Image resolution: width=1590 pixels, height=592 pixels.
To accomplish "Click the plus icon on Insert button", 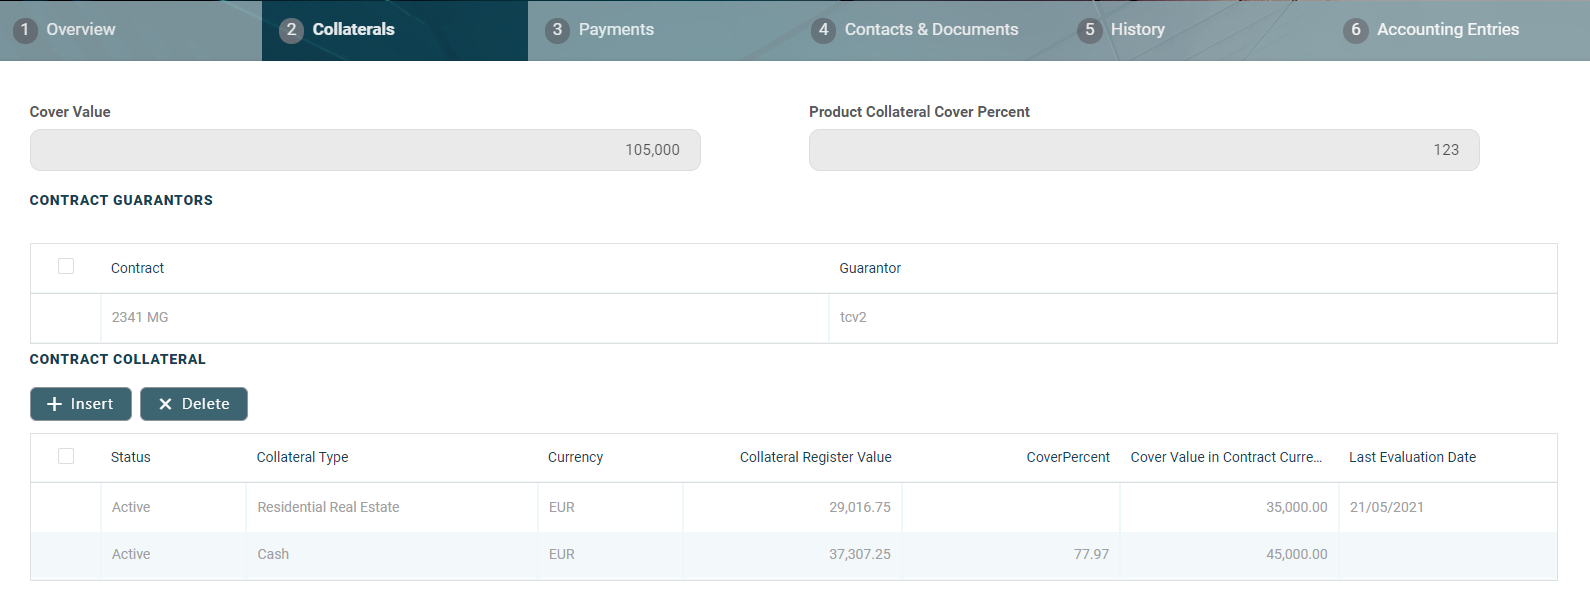I will pos(55,404).
